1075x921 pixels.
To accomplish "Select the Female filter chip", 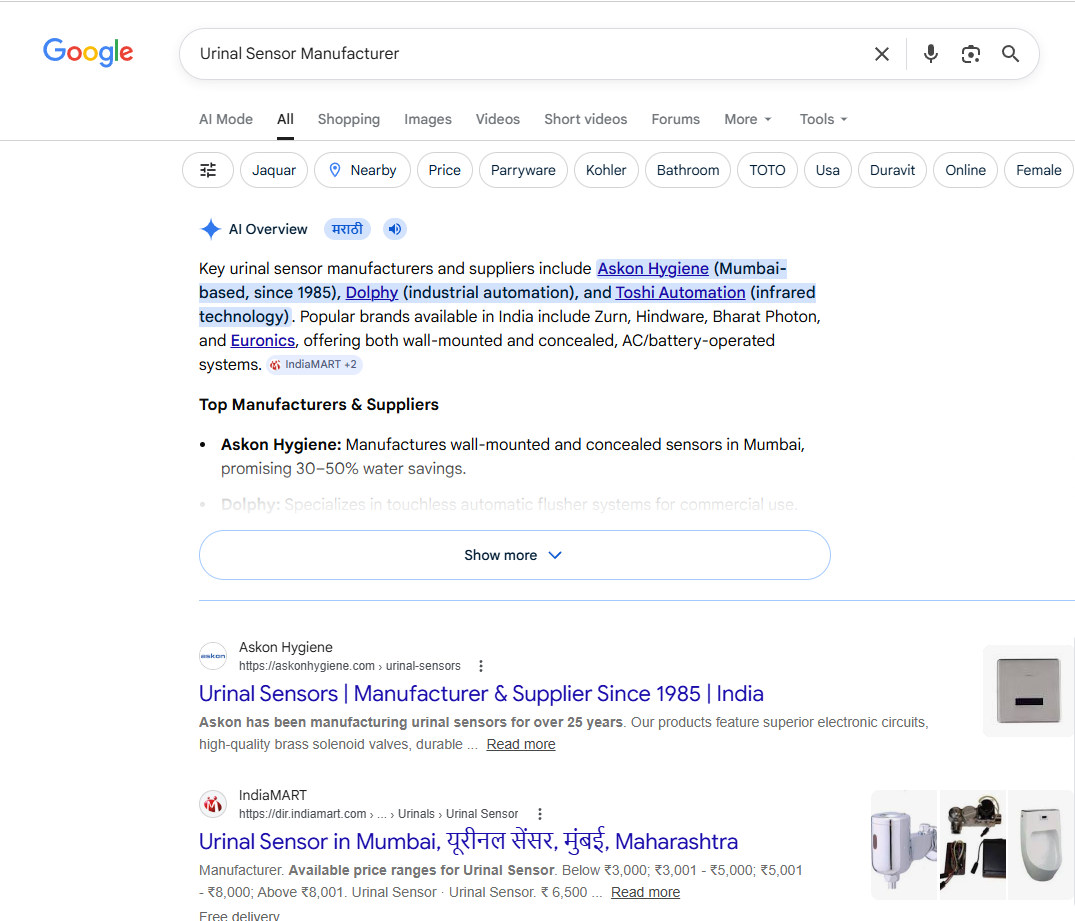I will click(1039, 170).
